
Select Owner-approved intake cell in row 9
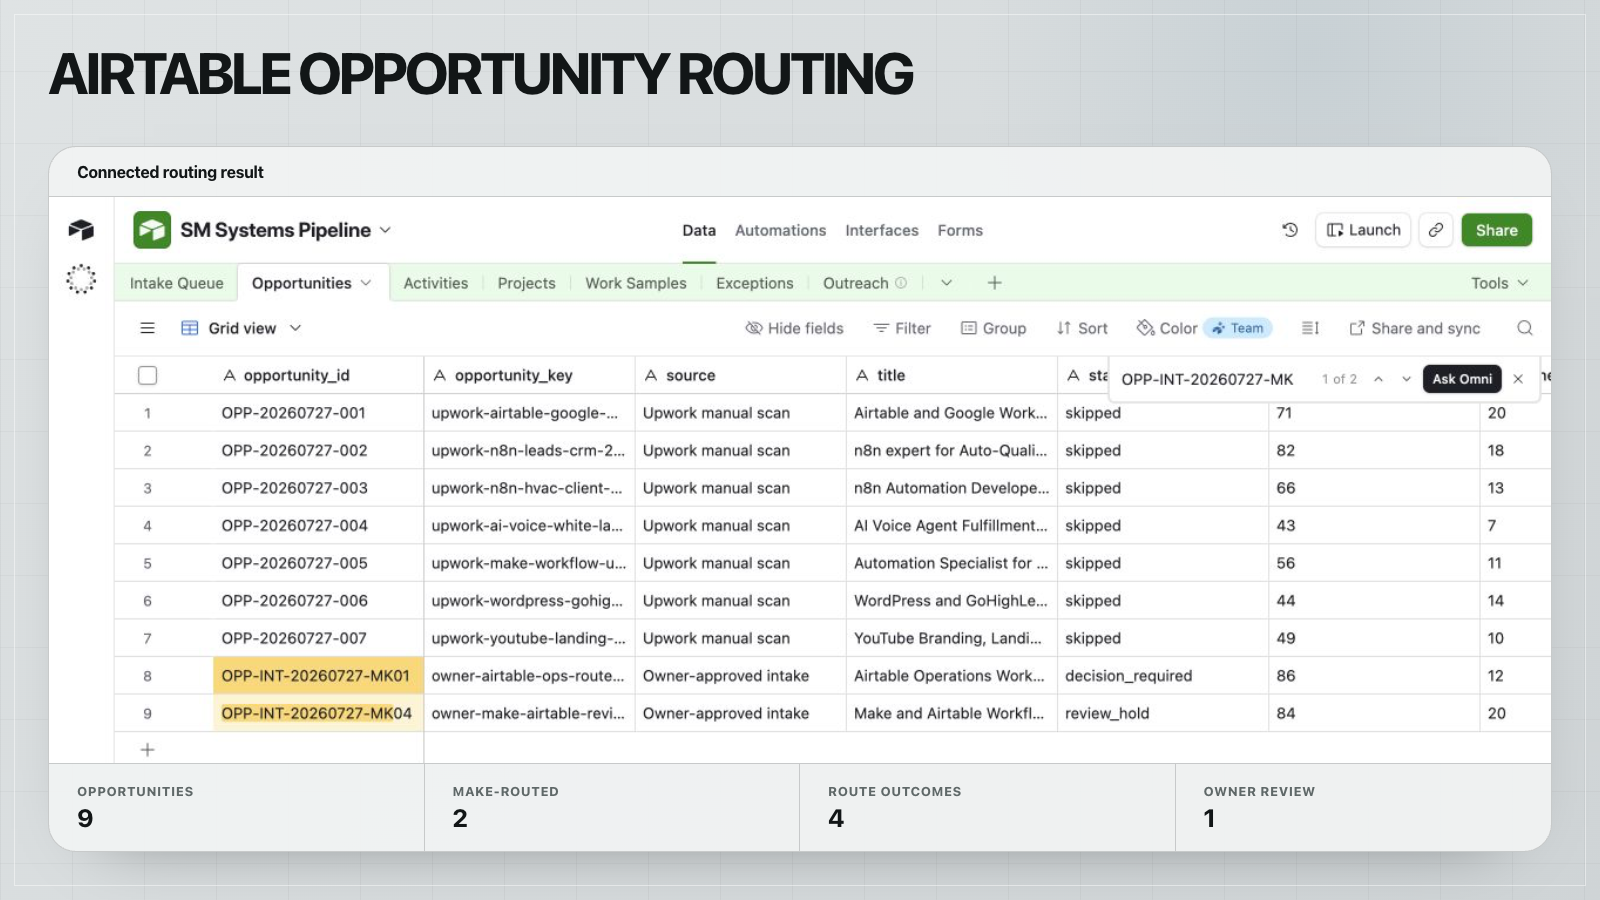point(740,713)
